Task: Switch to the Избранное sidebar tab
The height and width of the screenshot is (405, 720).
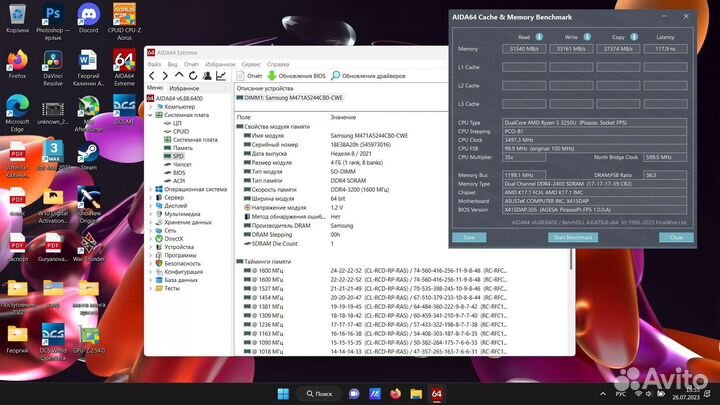Action: [184, 88]
